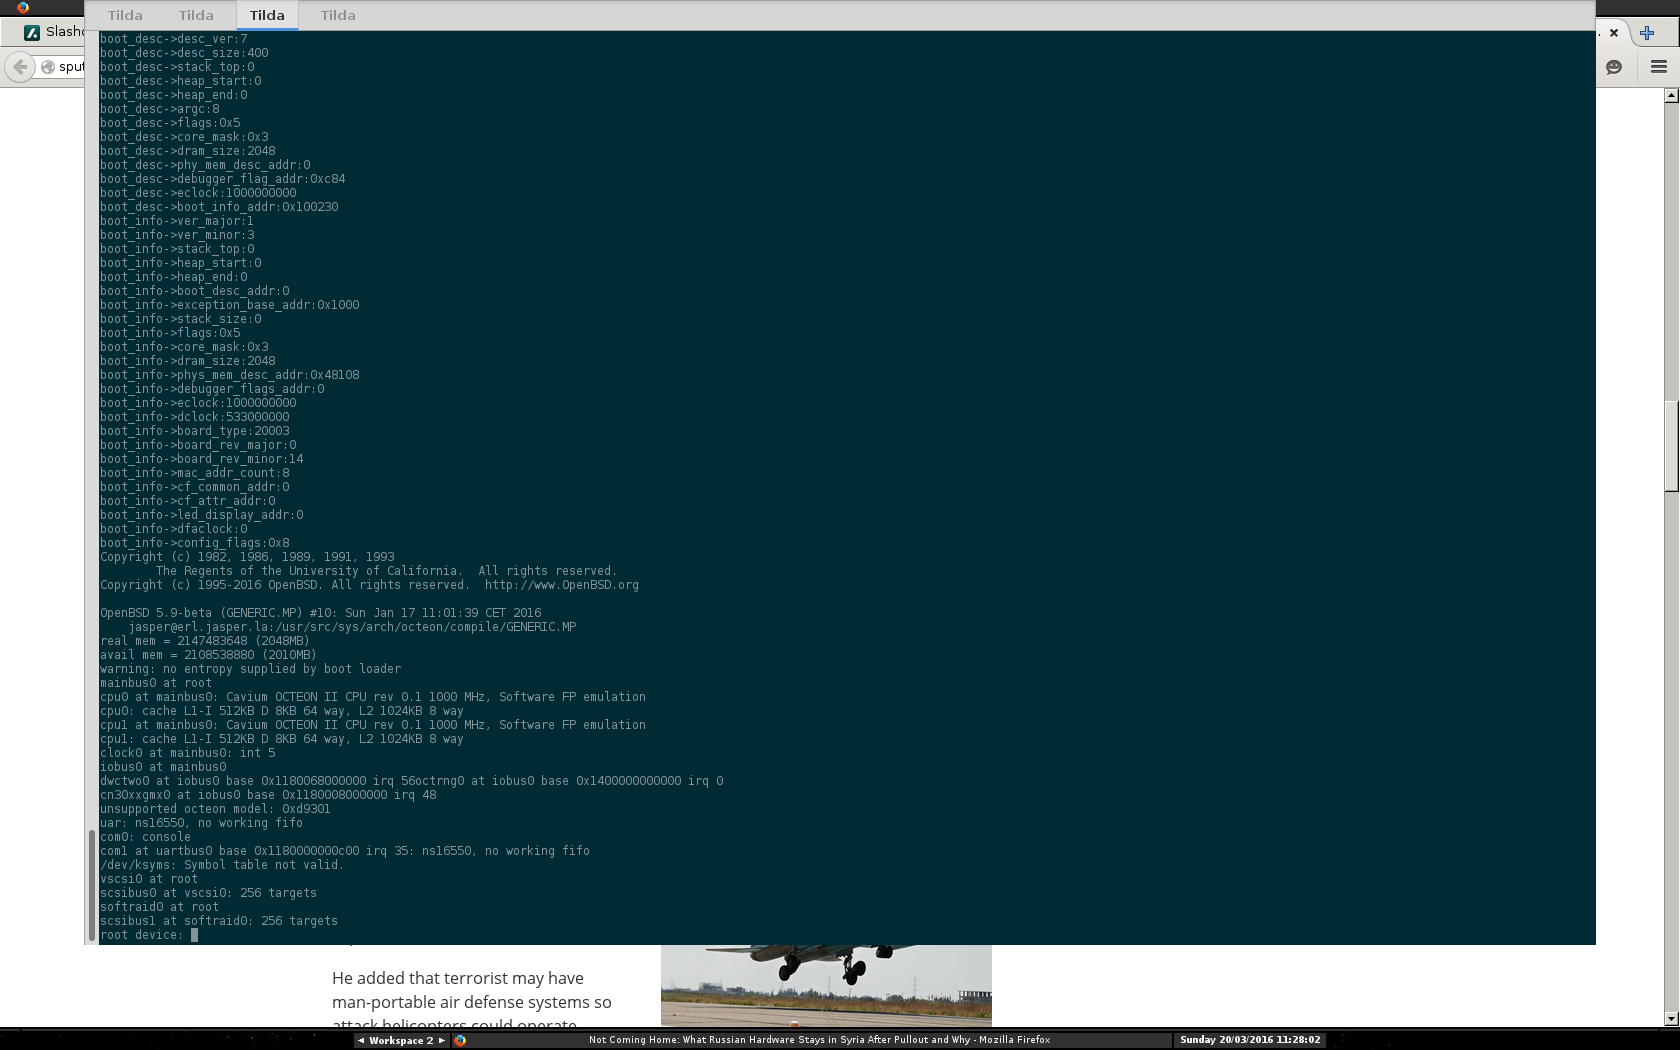Switch to previous workspace with left arrow
The width and height of the screenshot is (1680, 1050).
[361, 1040]
